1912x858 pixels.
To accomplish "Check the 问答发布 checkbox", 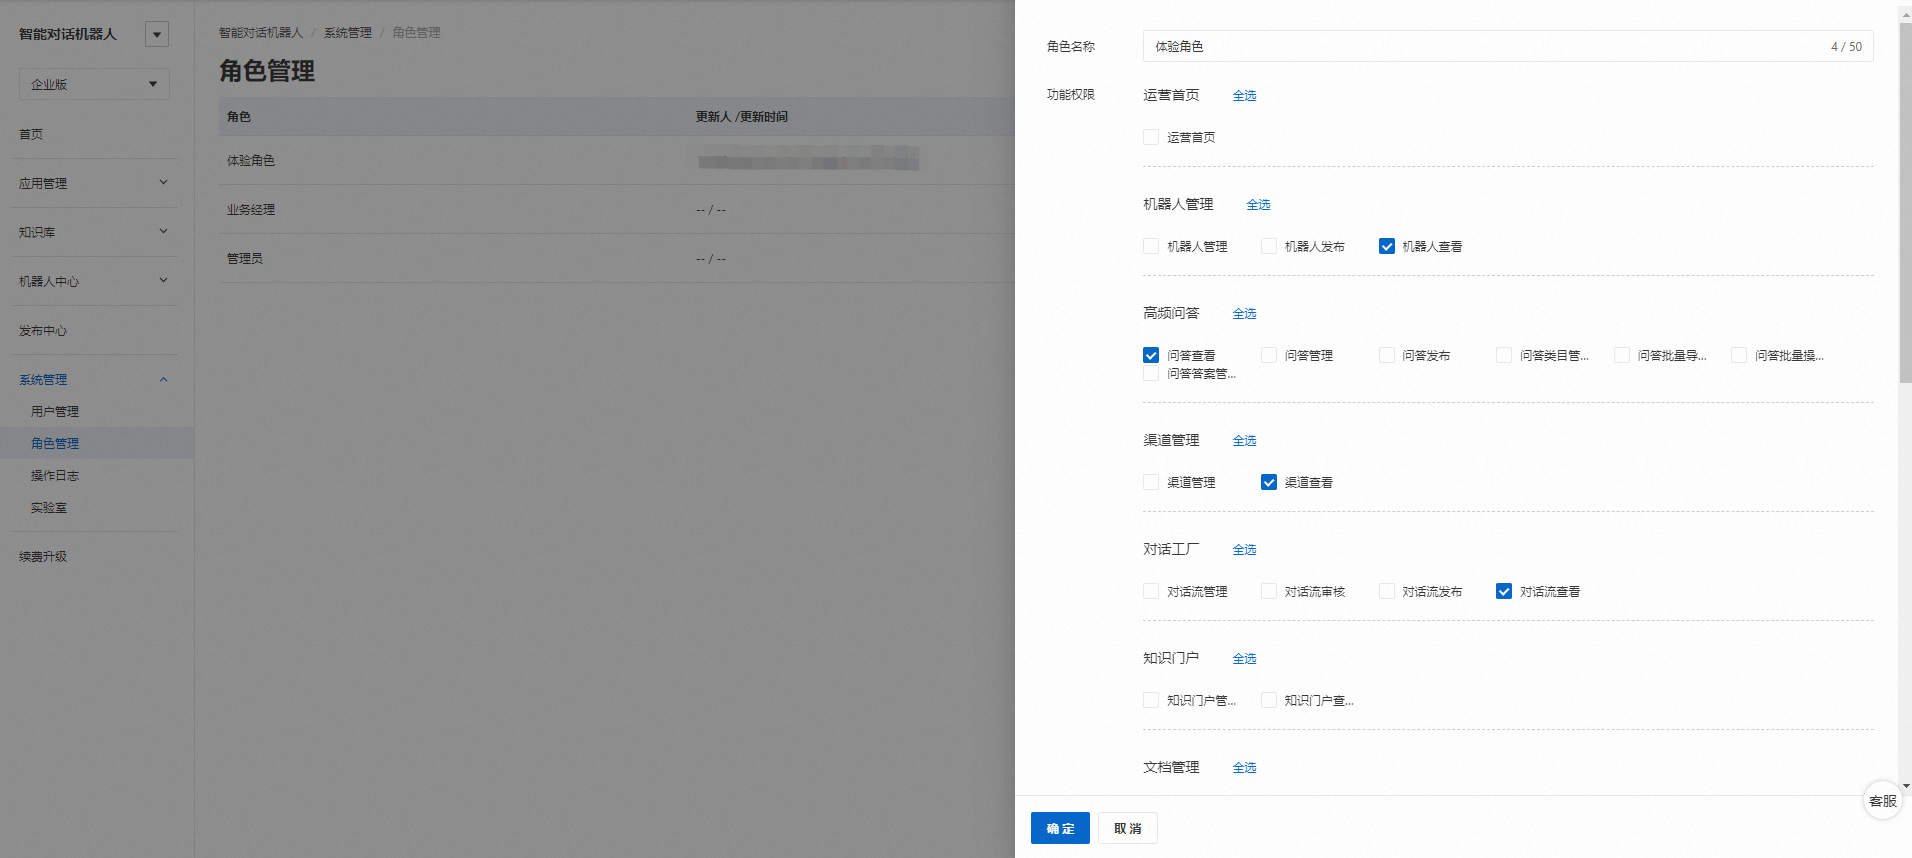I will [1386, 355].
